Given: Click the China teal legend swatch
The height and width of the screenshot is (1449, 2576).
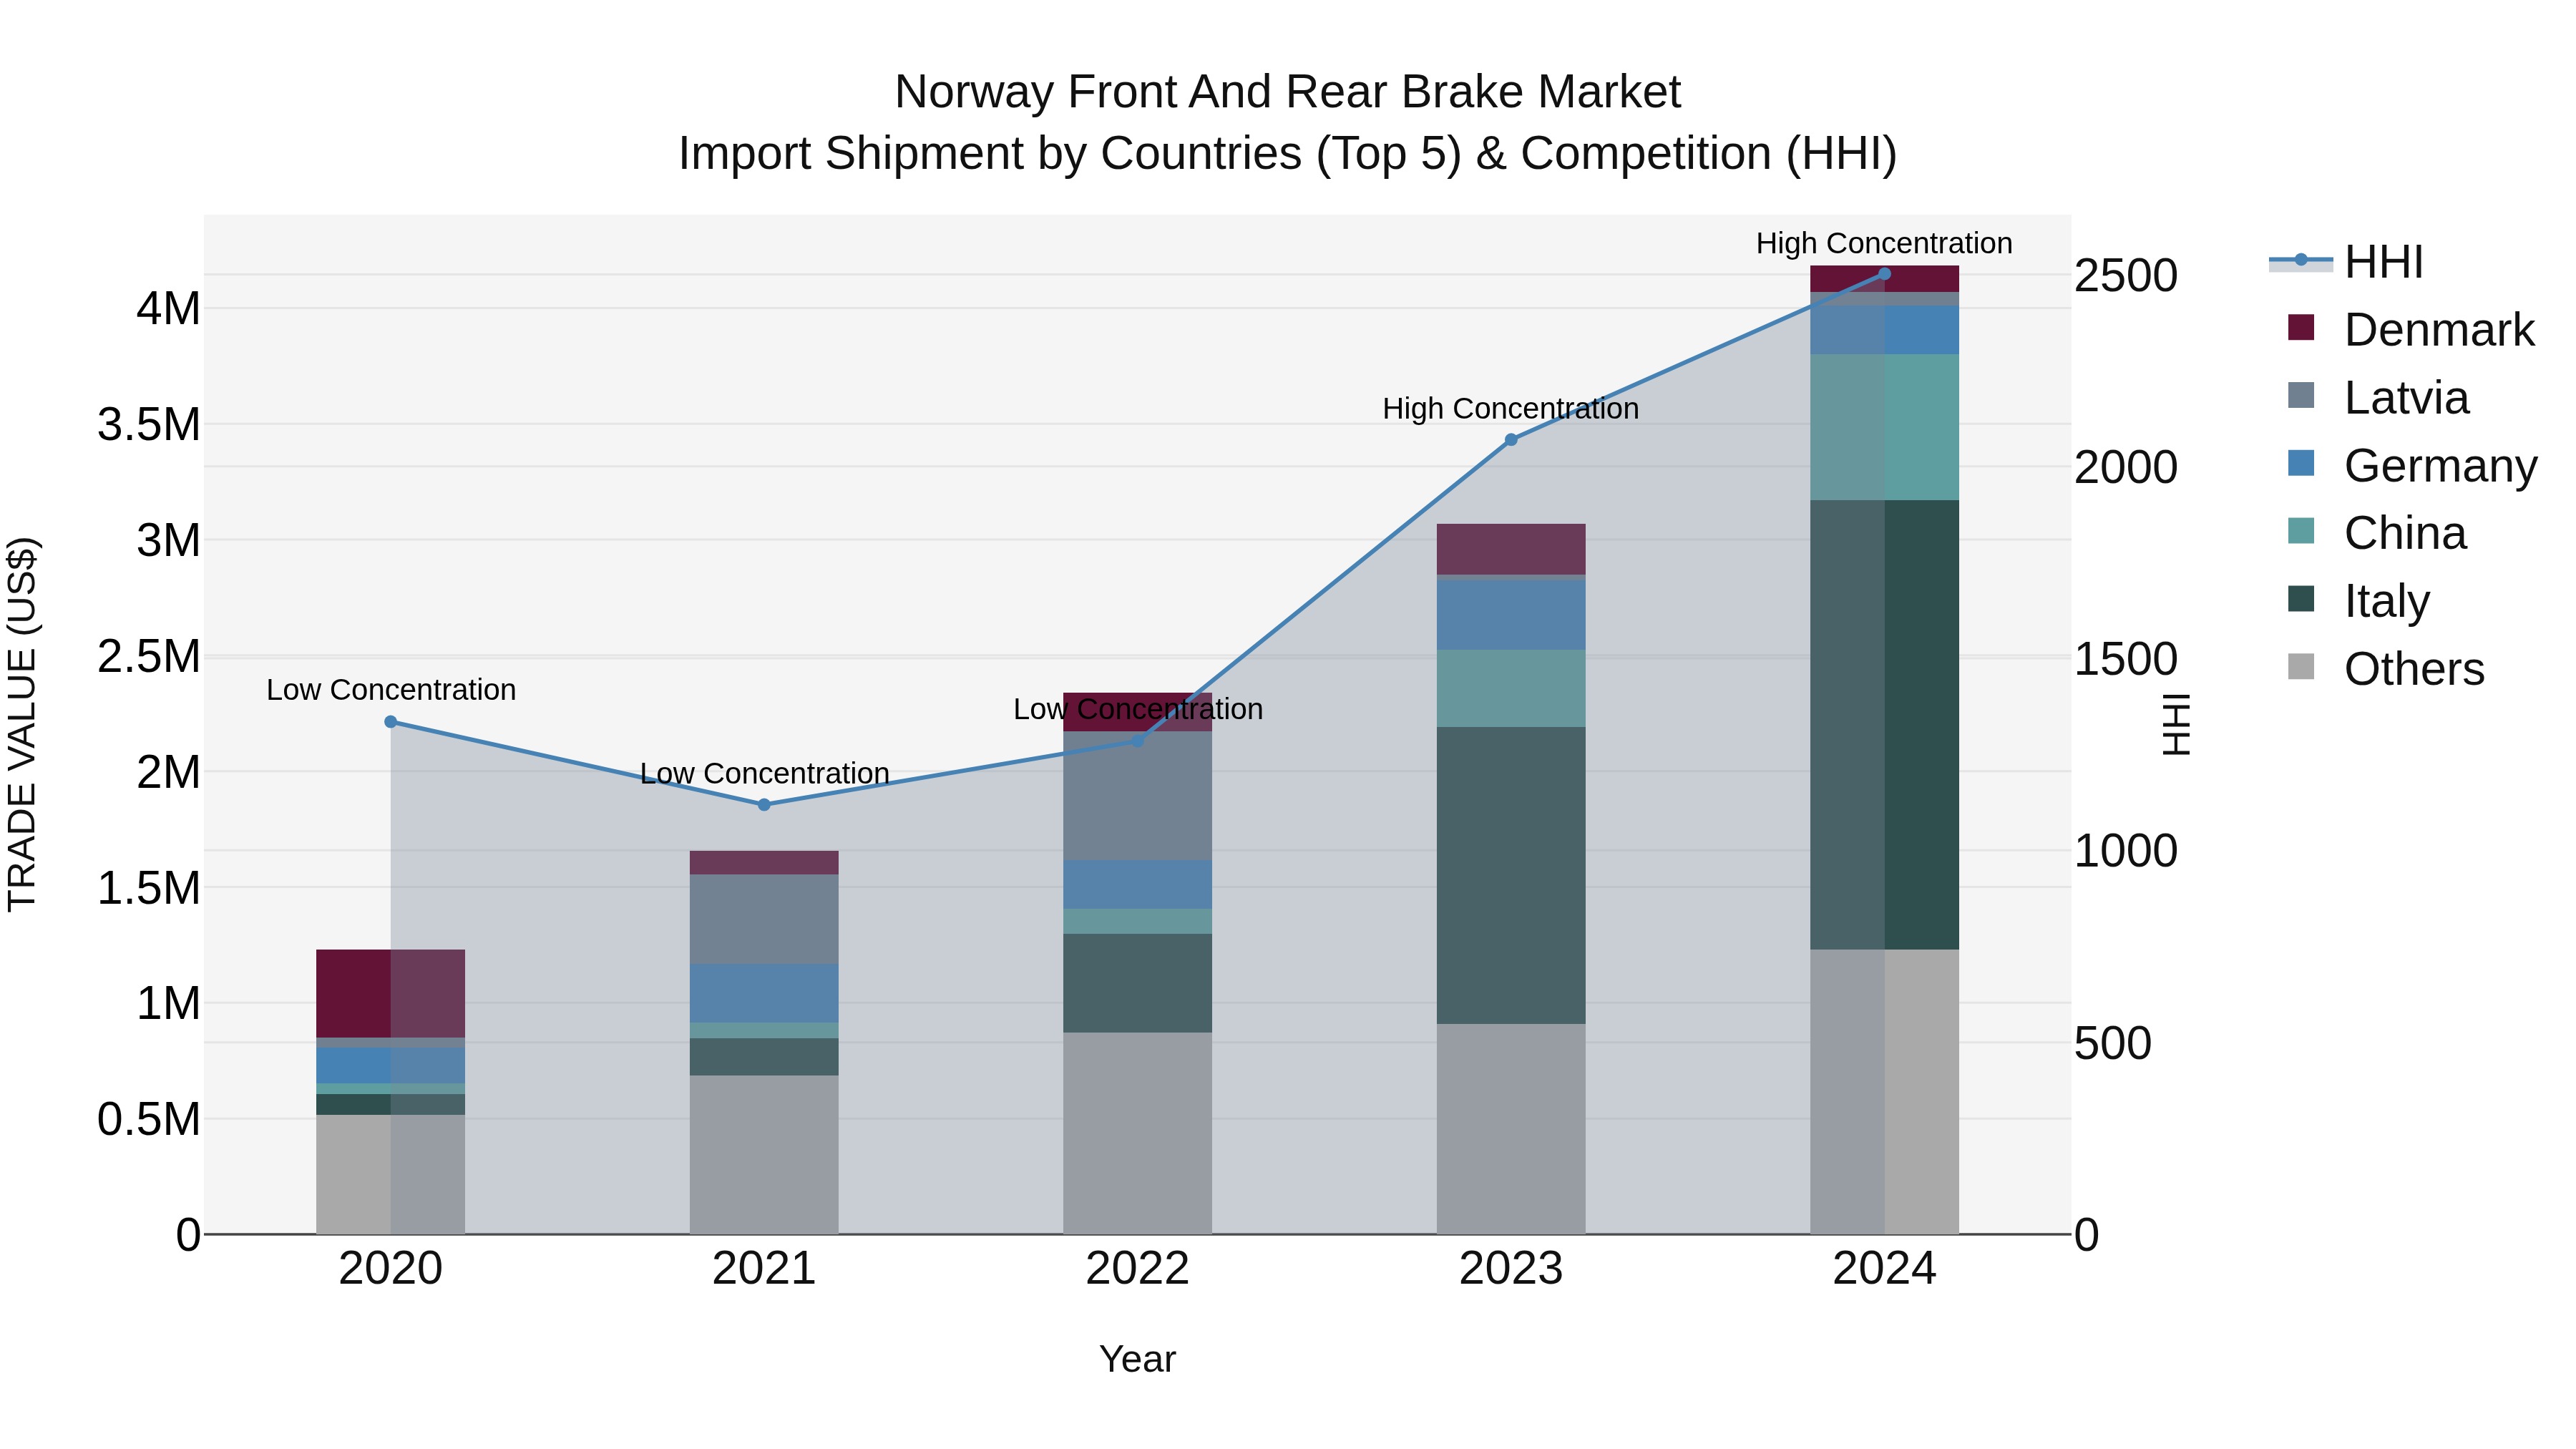Looking at the screenshot, I should (x=2301, y=530).
